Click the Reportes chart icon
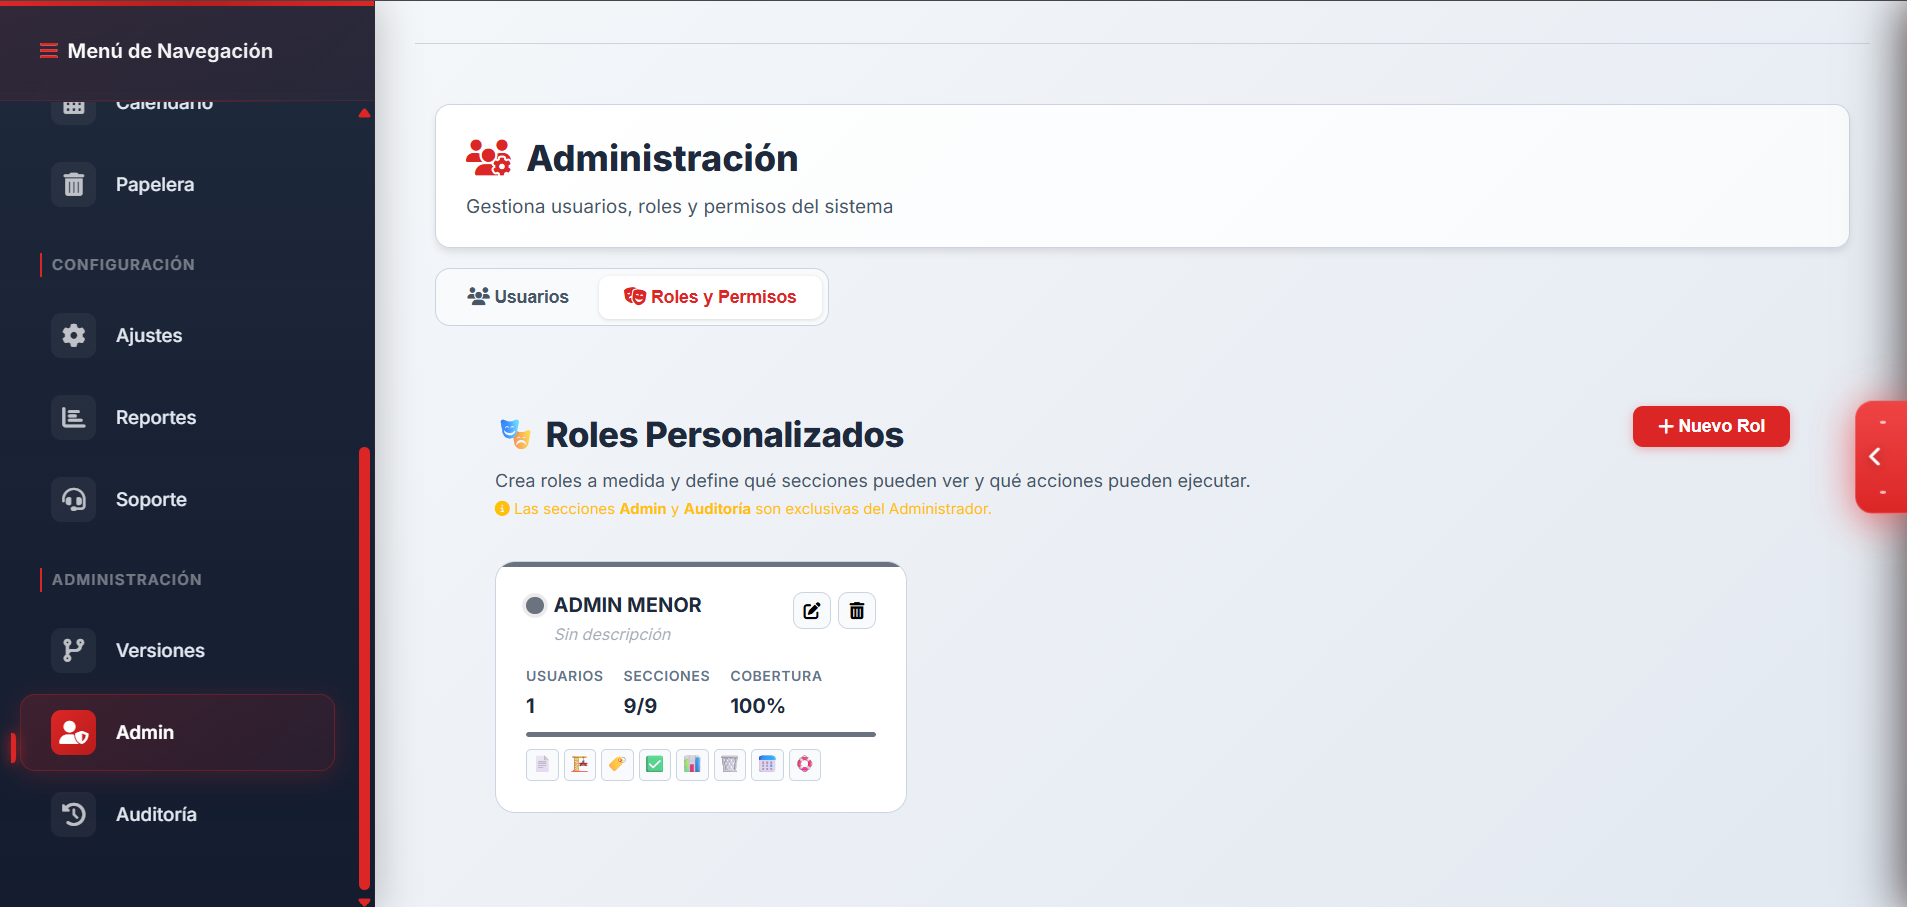This screenshot has width=1907, height=907. coord(74,418)
